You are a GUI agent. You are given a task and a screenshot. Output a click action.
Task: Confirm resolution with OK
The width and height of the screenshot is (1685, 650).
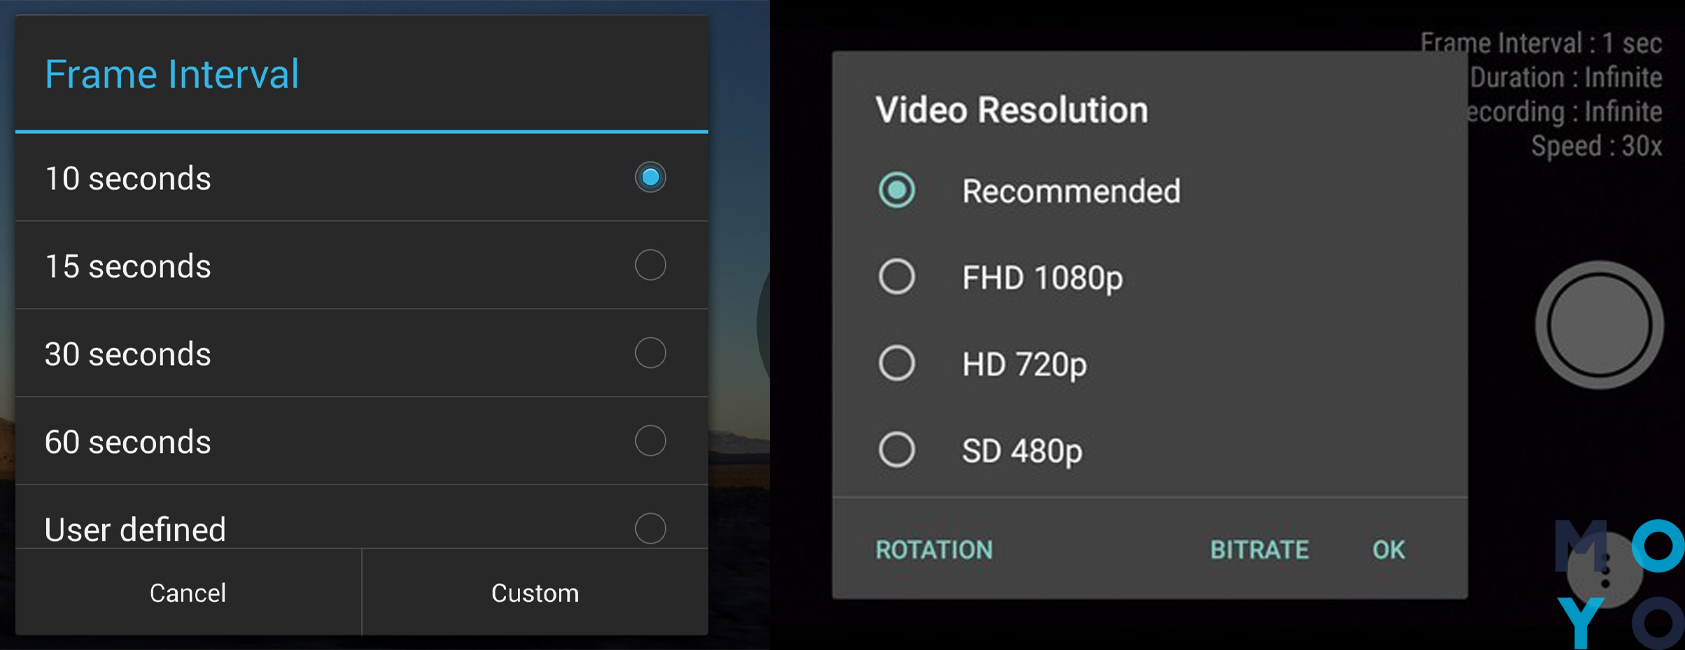click(x=1388, y=550)
